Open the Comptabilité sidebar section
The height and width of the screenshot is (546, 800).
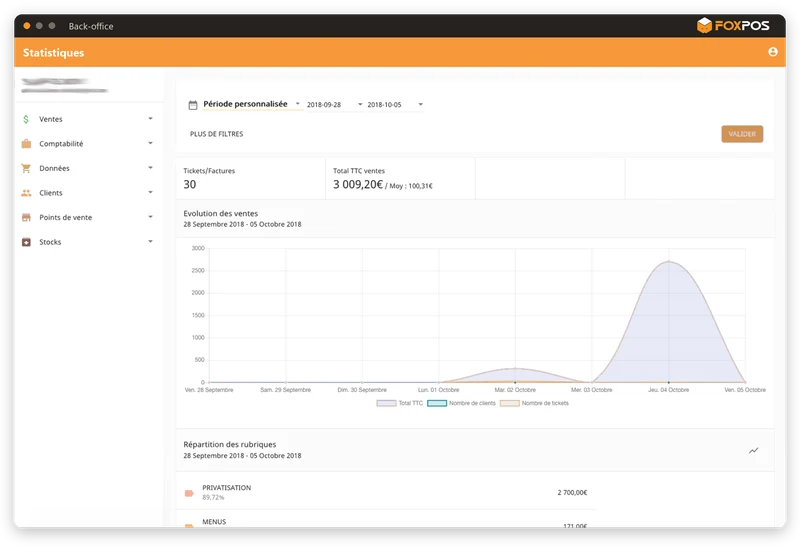[x=87, y=143]
